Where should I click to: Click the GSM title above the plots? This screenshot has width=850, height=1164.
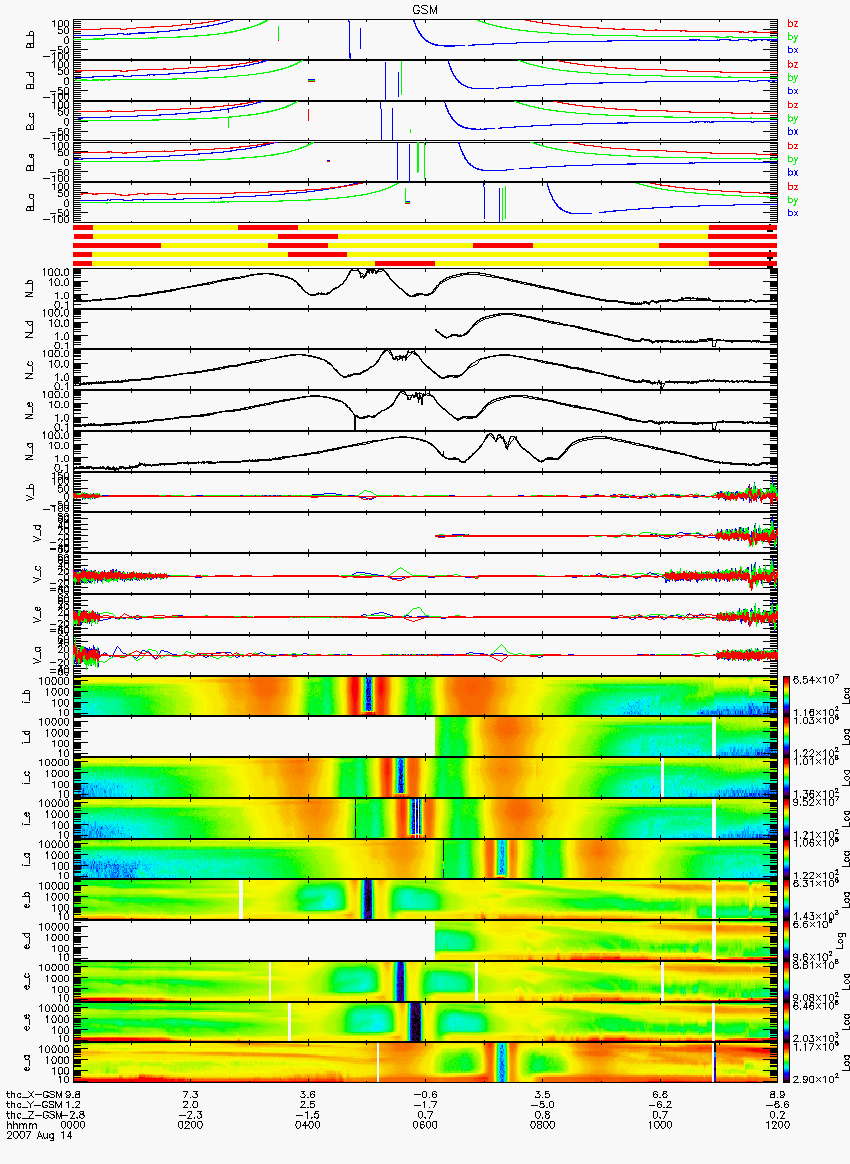pos(425,9)
